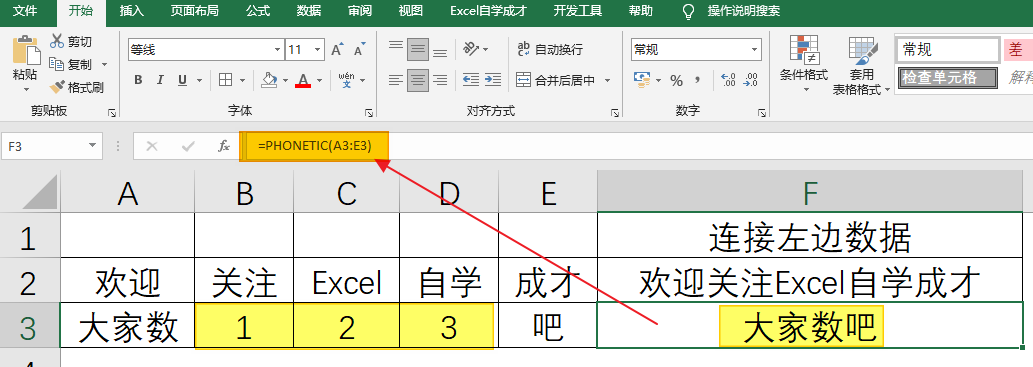Open Merge & Center dropdown arrow
1033x367 pixels.
click(607, 80)
